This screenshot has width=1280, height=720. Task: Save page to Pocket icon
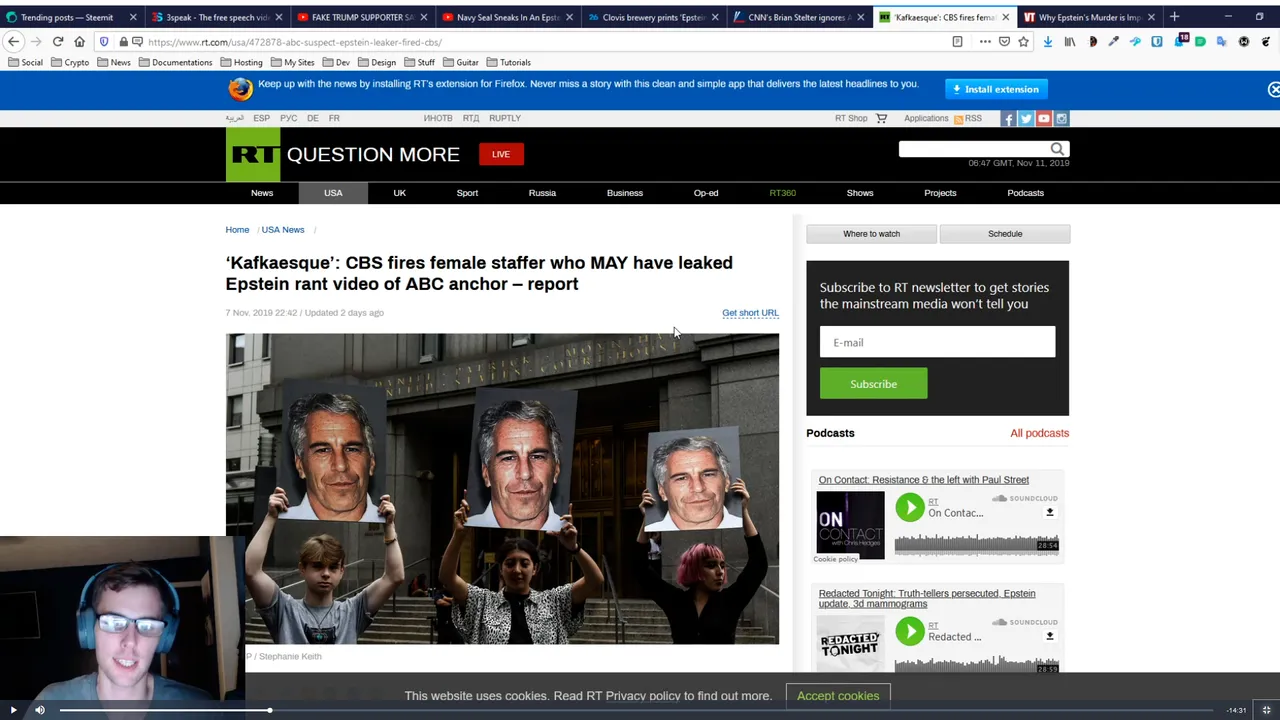pyautogui.click(x=1005, y=42)
